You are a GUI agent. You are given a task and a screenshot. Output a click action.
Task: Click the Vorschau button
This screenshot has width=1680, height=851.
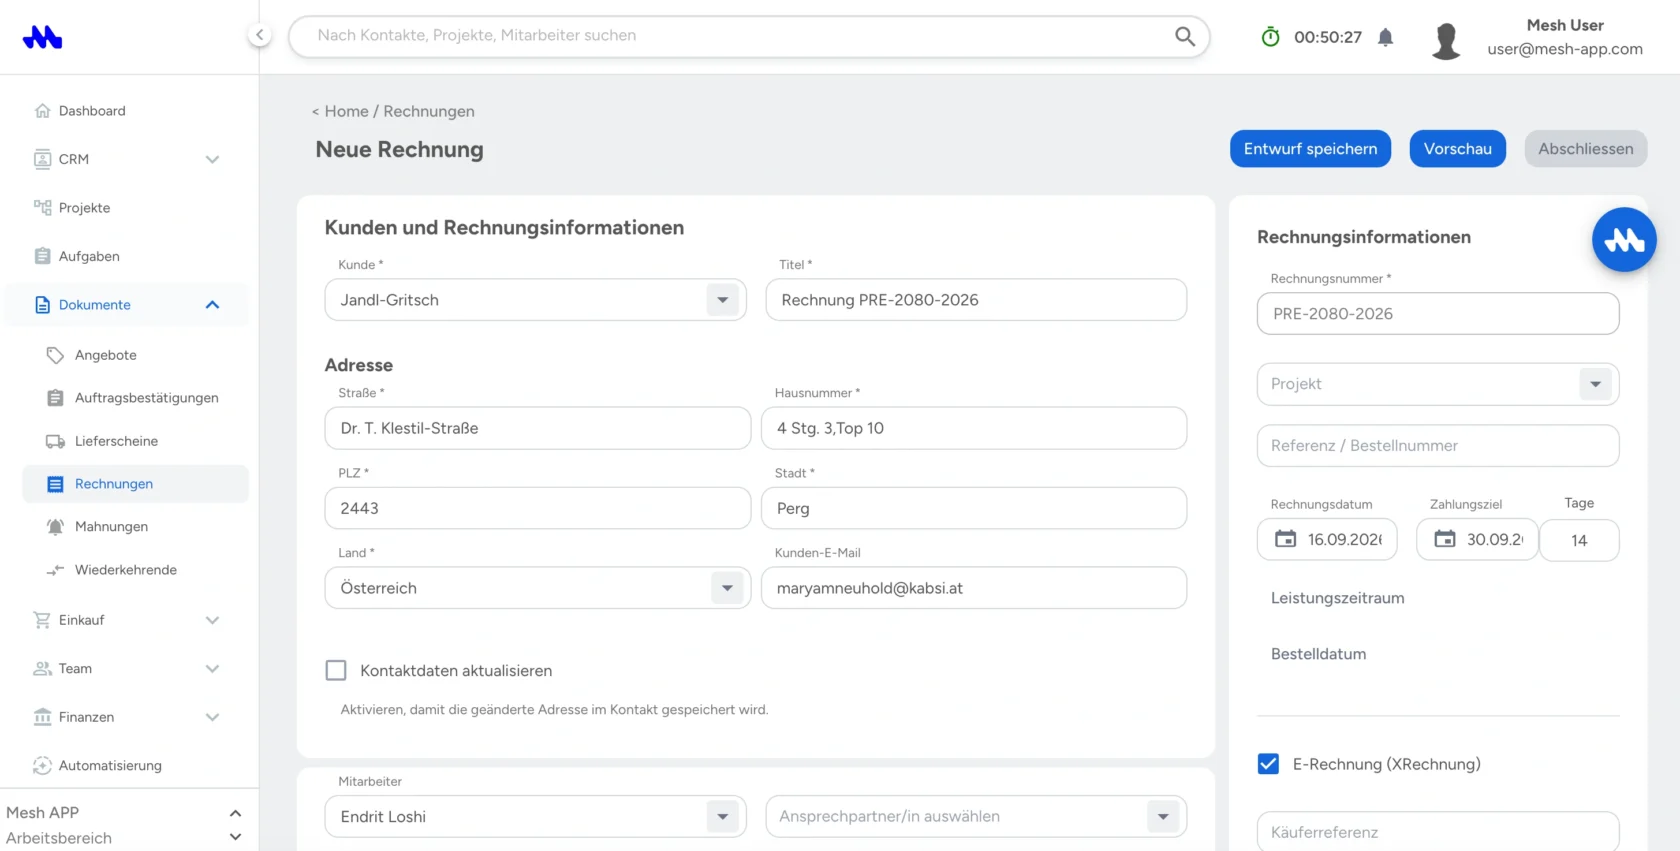1457,149
